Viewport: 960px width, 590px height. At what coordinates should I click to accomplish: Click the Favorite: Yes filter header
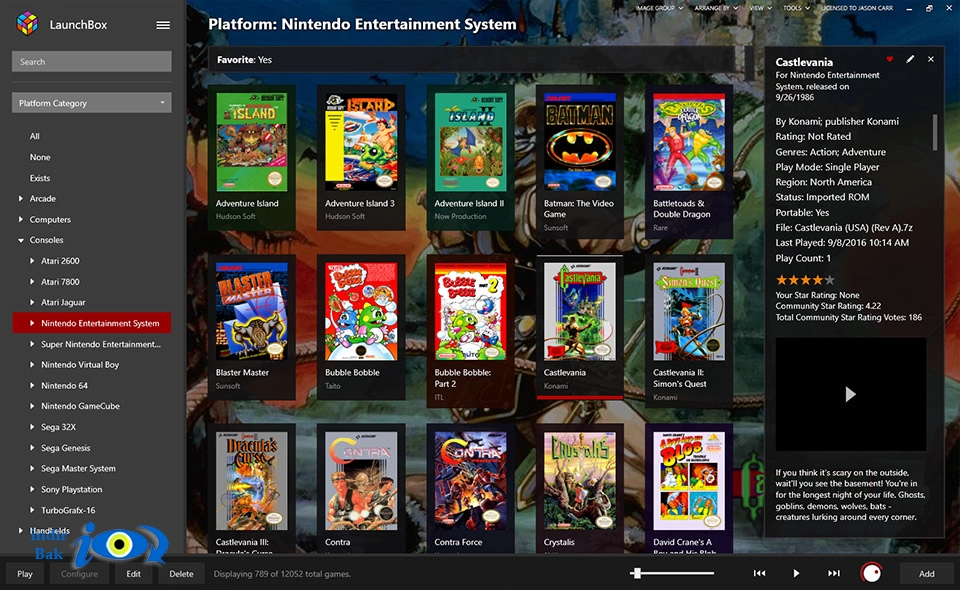coord(471,60)
